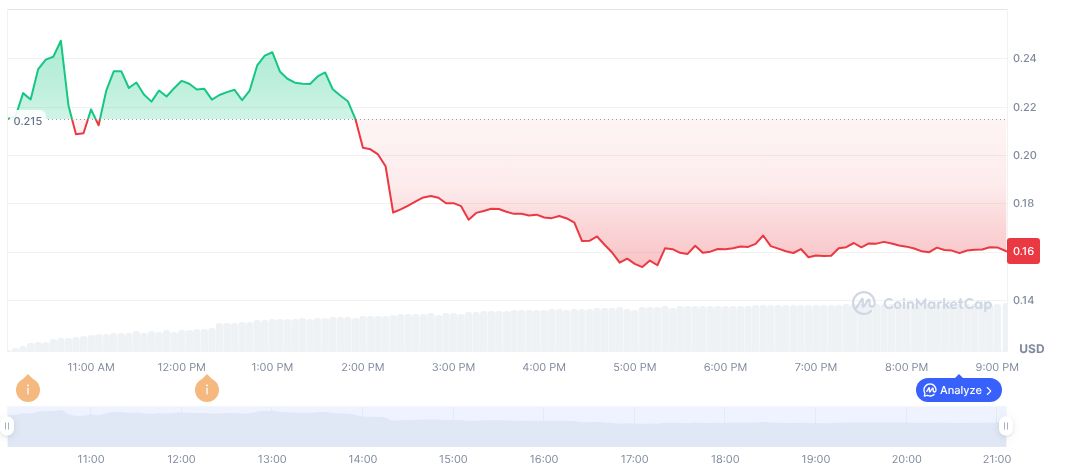The height and width of the screenshot is (470, 1072).
Task: Expand Analyze using its chevron arrow
Action: click(x=989, y=390)
